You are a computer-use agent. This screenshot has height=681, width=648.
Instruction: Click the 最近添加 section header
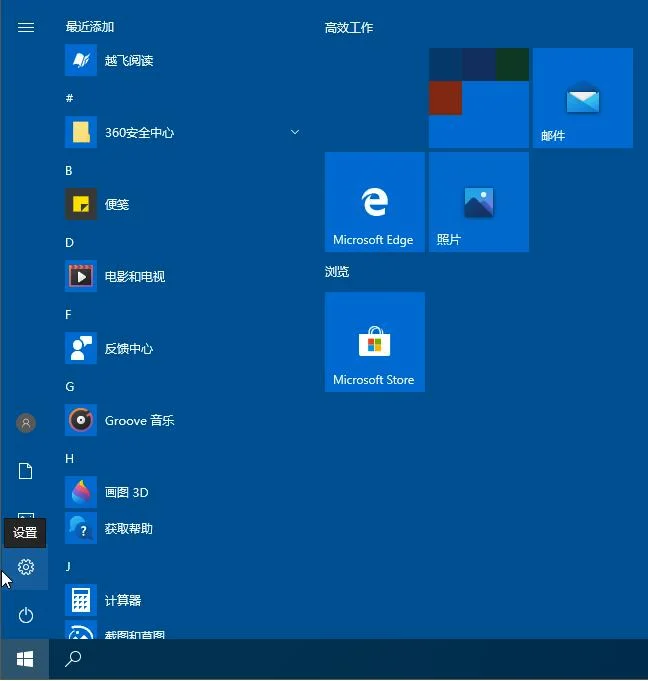(x=90, y=27)
